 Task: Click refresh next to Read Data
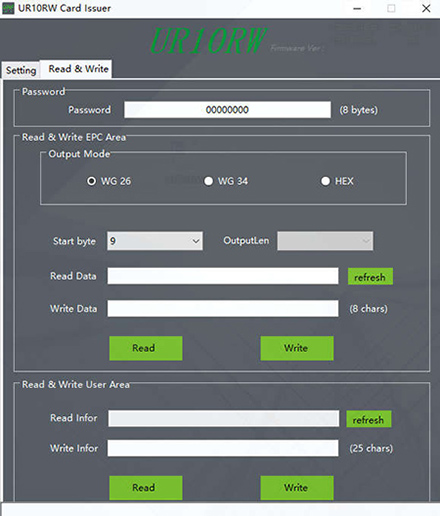pos(370,276)
